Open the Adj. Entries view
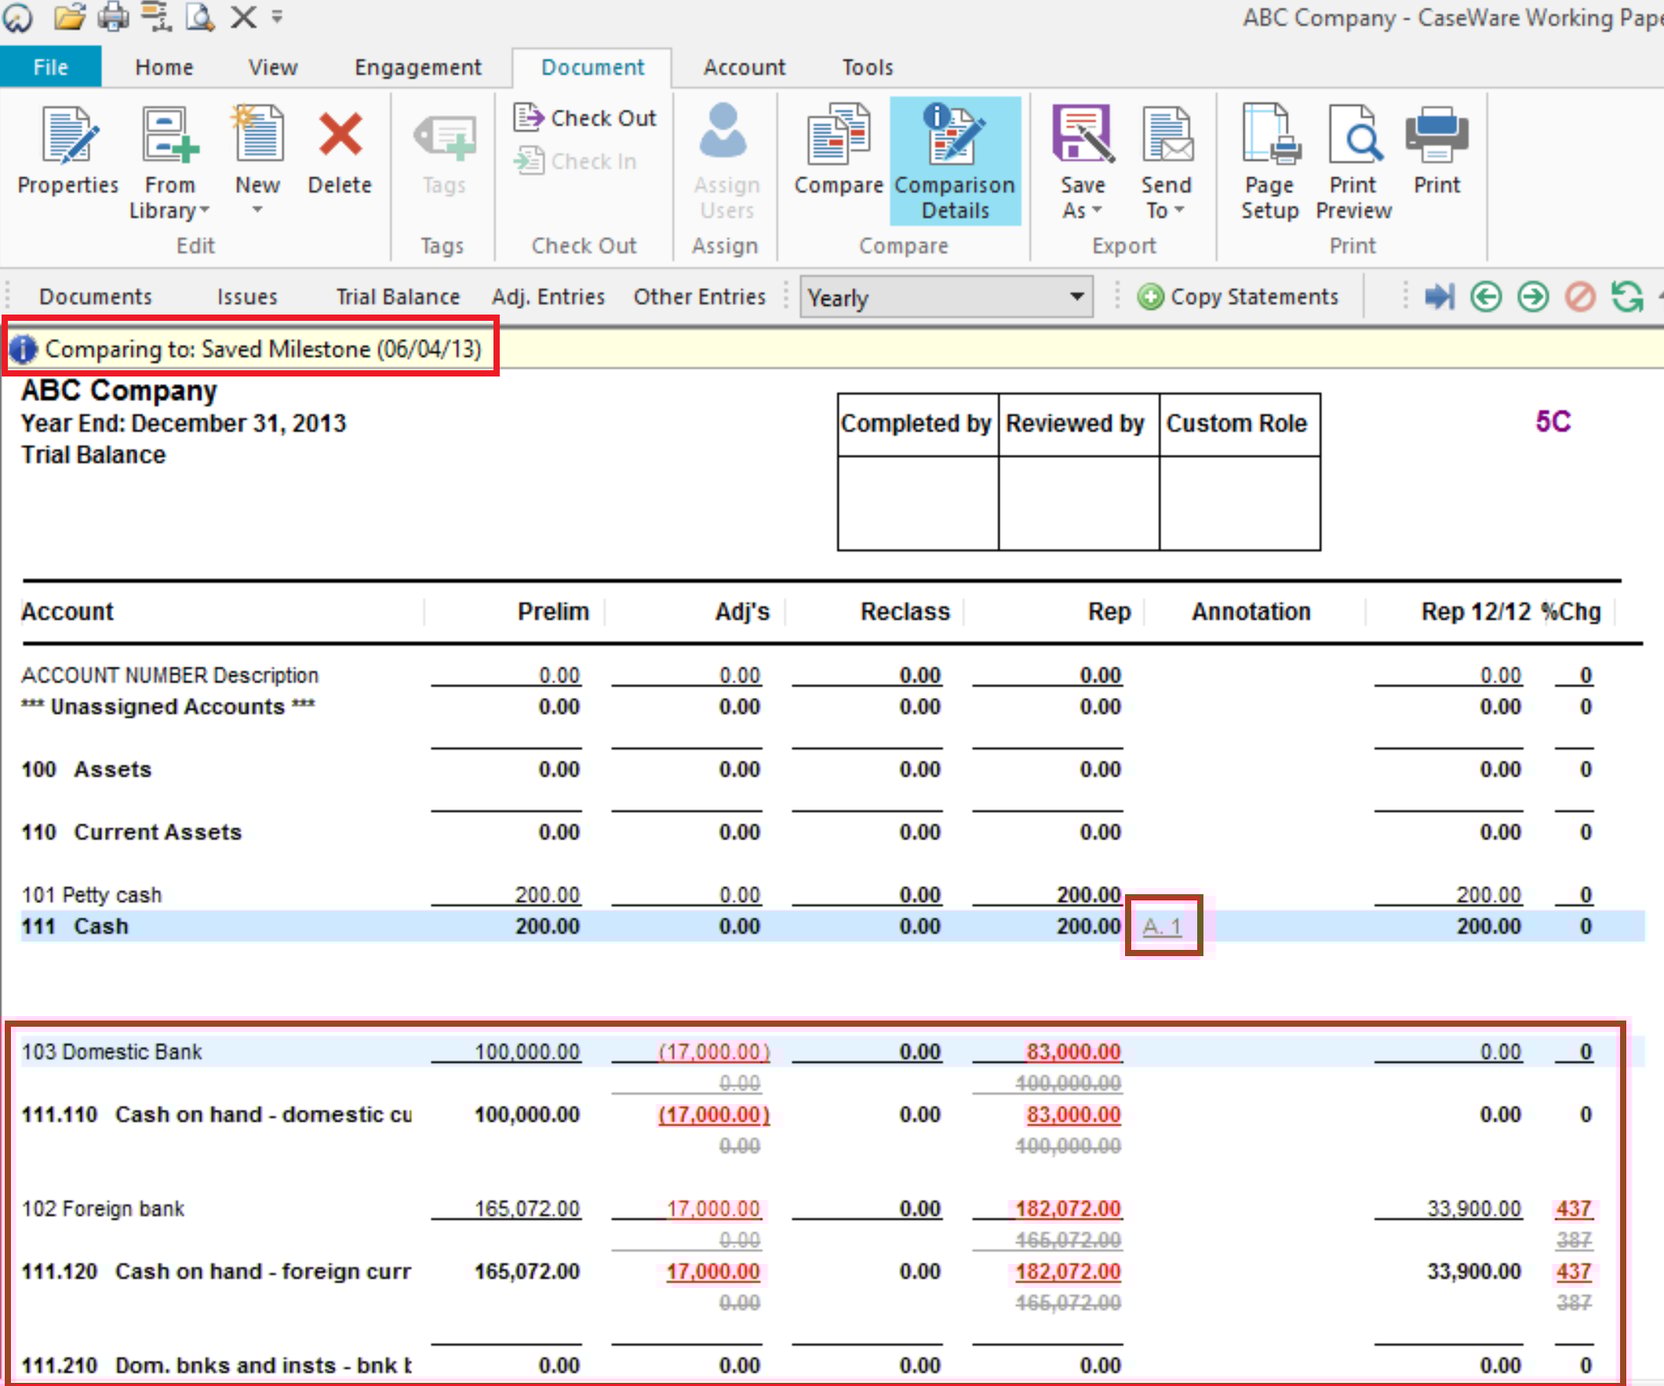 (x=548, y=296)
